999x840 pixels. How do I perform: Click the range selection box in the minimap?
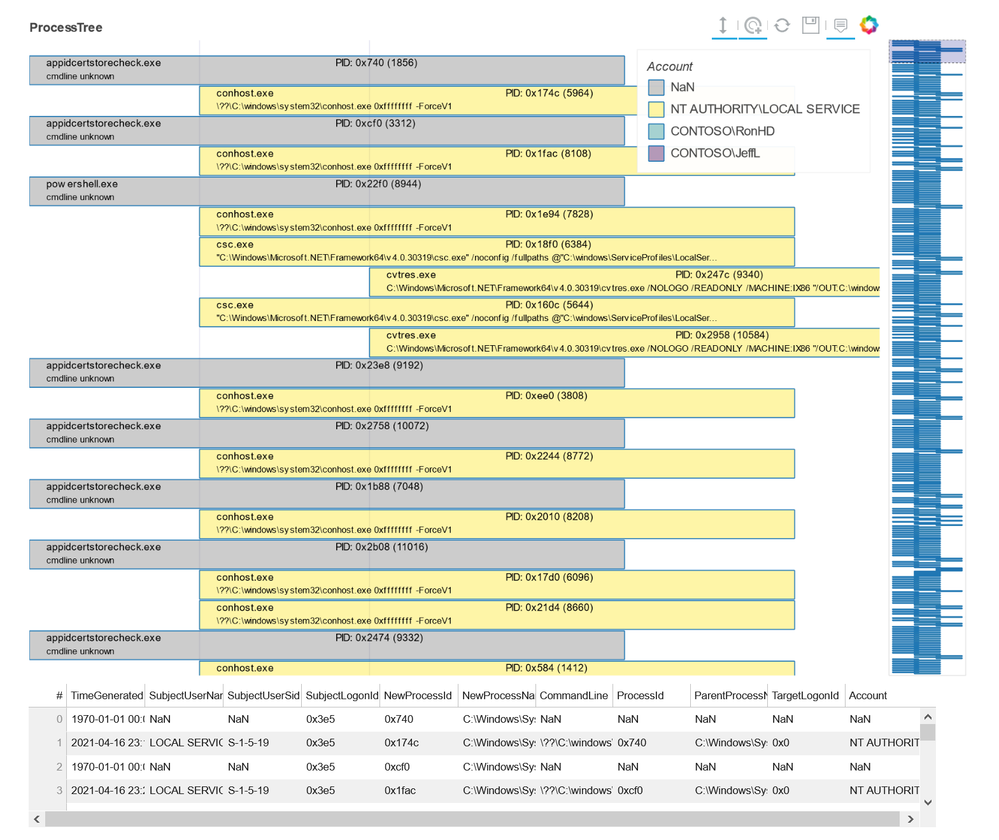927,51
